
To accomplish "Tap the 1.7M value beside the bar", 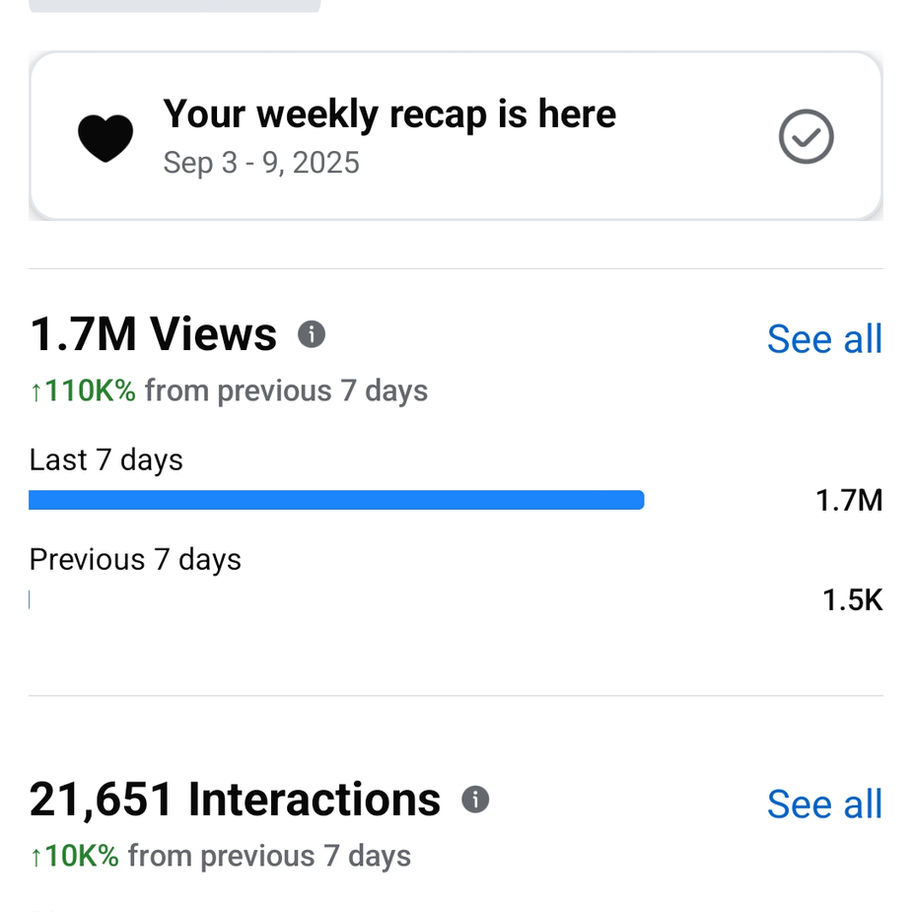I will coord(849,500).
